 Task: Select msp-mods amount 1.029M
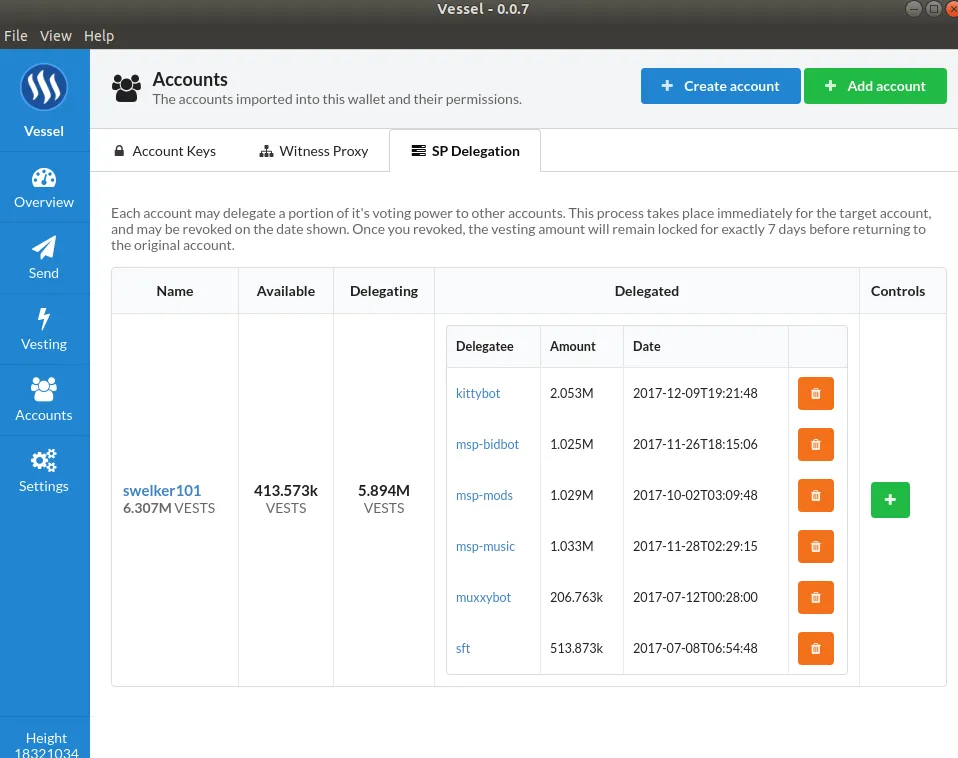click(x=571, y=495)
